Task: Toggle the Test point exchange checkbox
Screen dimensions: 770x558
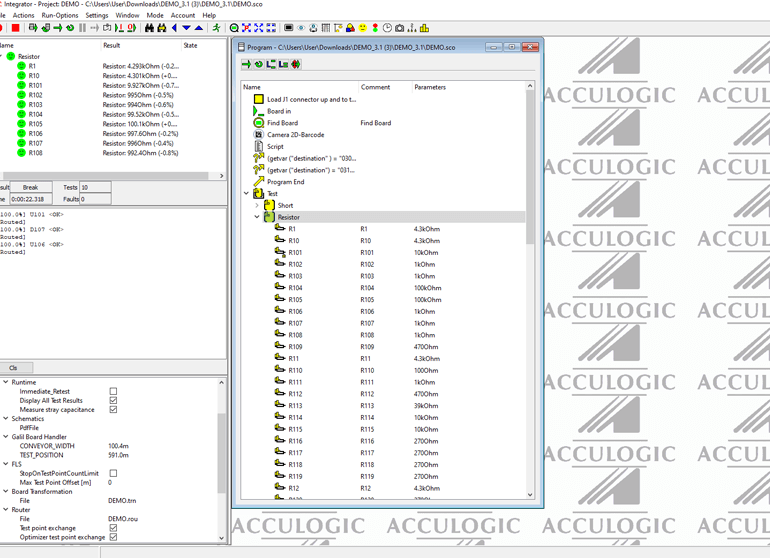Action: (113, 528)
